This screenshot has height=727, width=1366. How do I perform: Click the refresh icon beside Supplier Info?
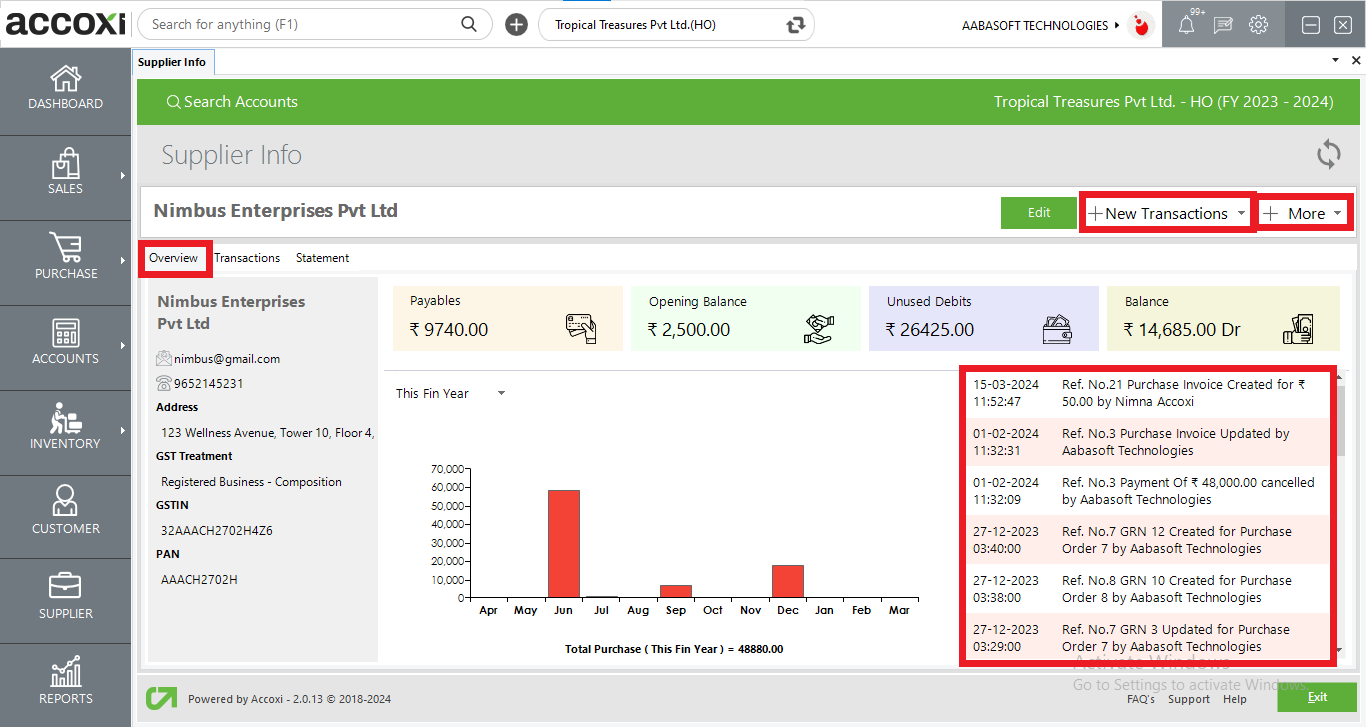pyautogui.click(x=1328, y=155)
